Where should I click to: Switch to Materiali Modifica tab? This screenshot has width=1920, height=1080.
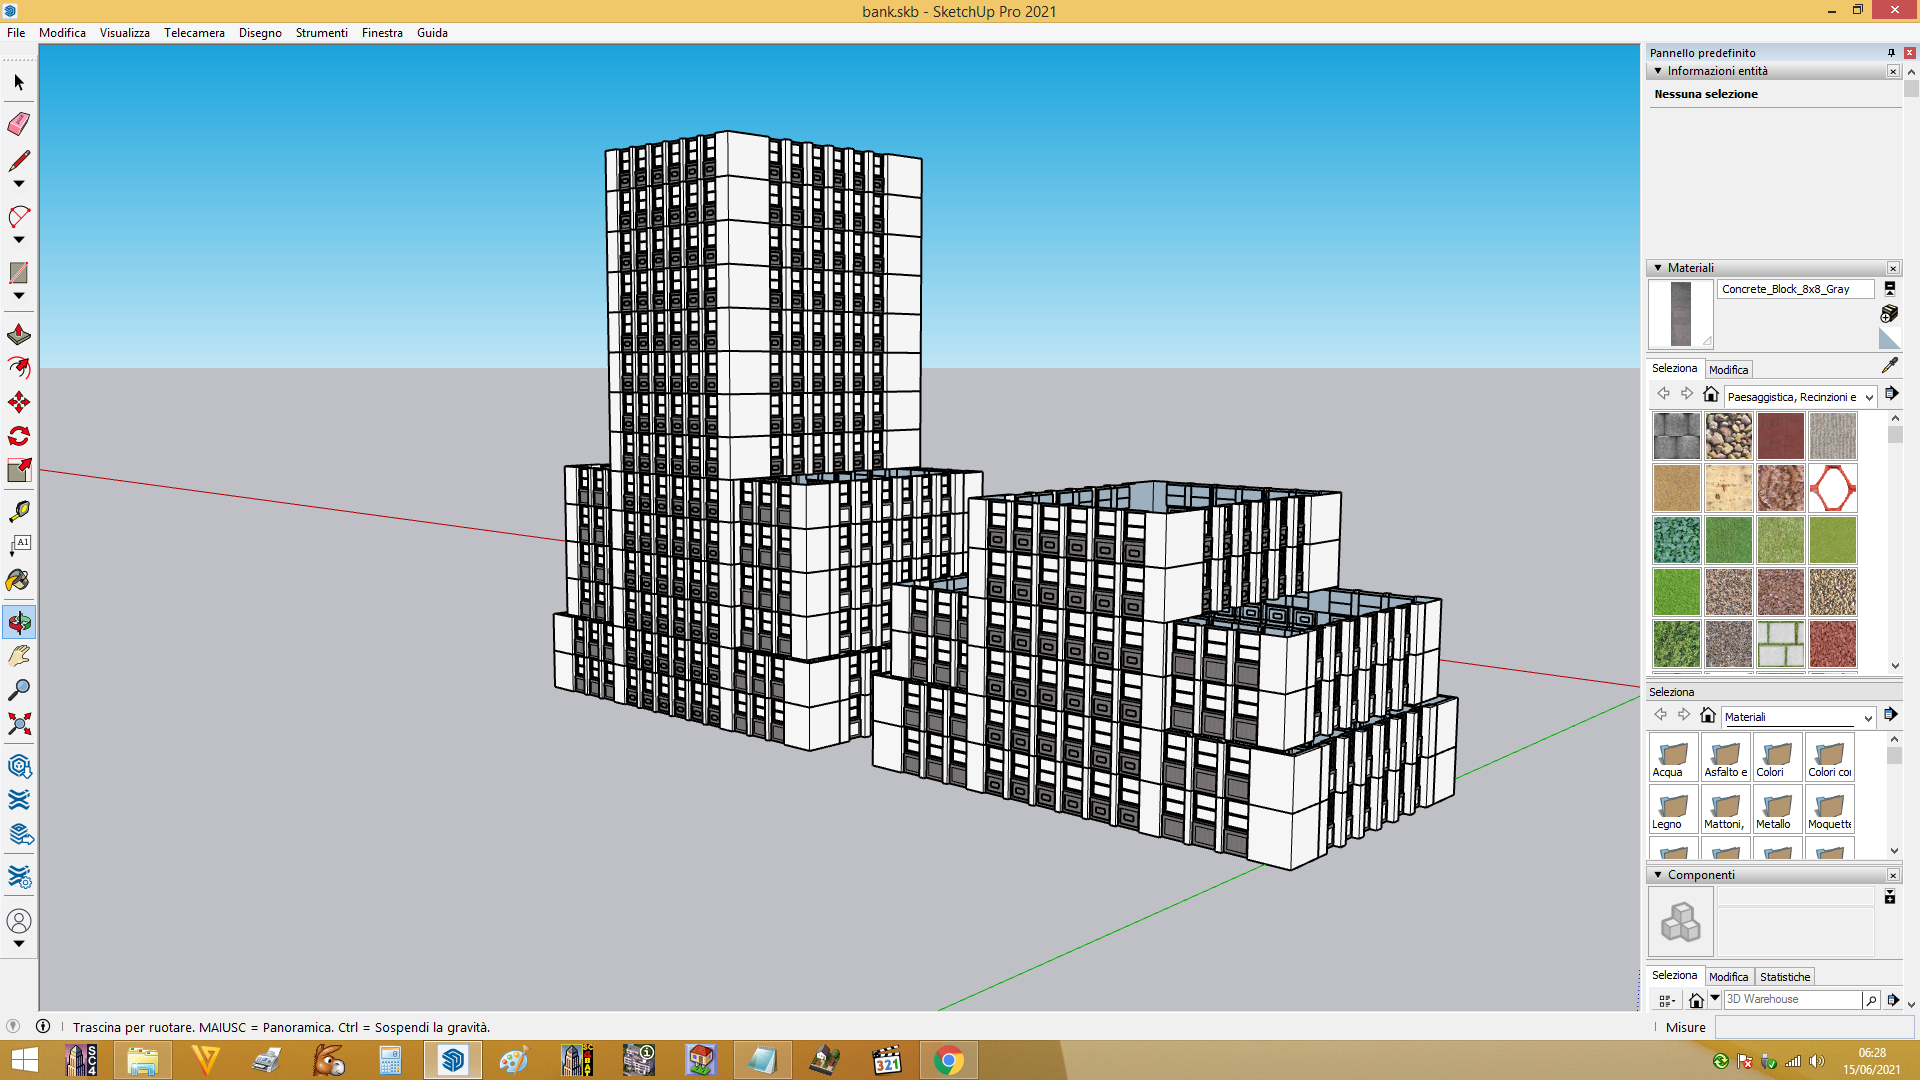click(x=1728, y=370)
